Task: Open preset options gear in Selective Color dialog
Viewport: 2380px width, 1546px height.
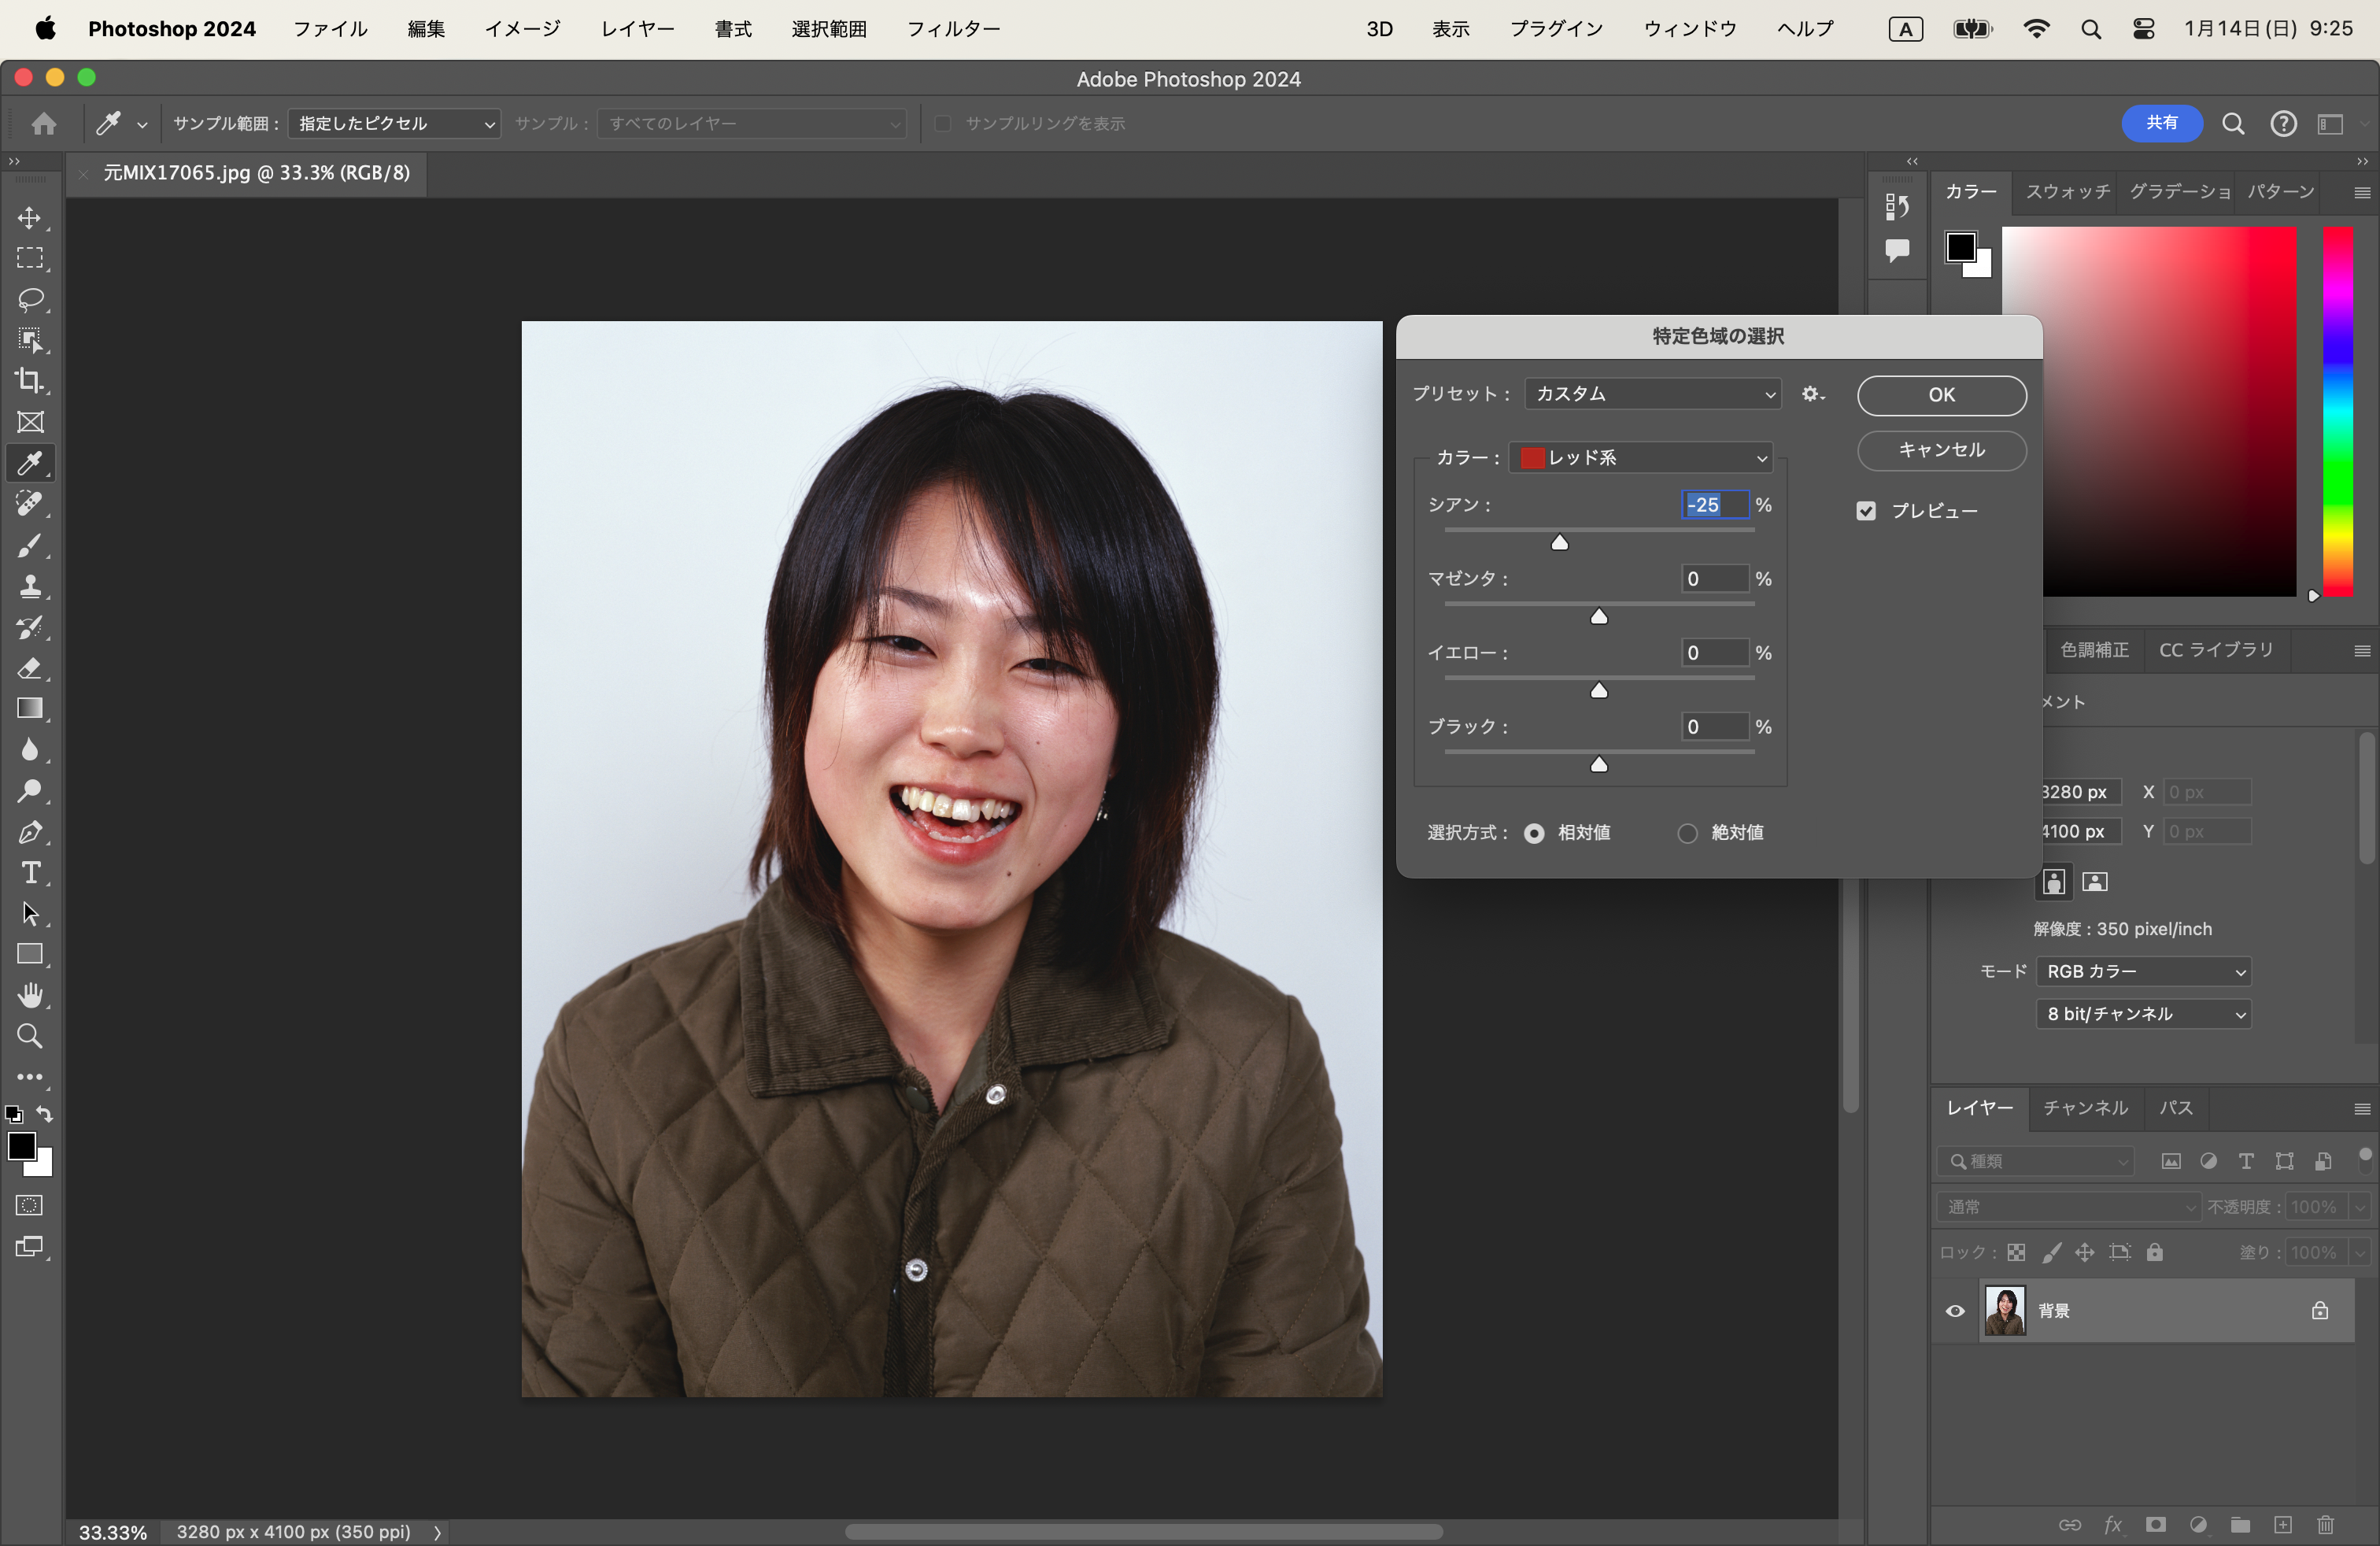Action: [1813, 394]
